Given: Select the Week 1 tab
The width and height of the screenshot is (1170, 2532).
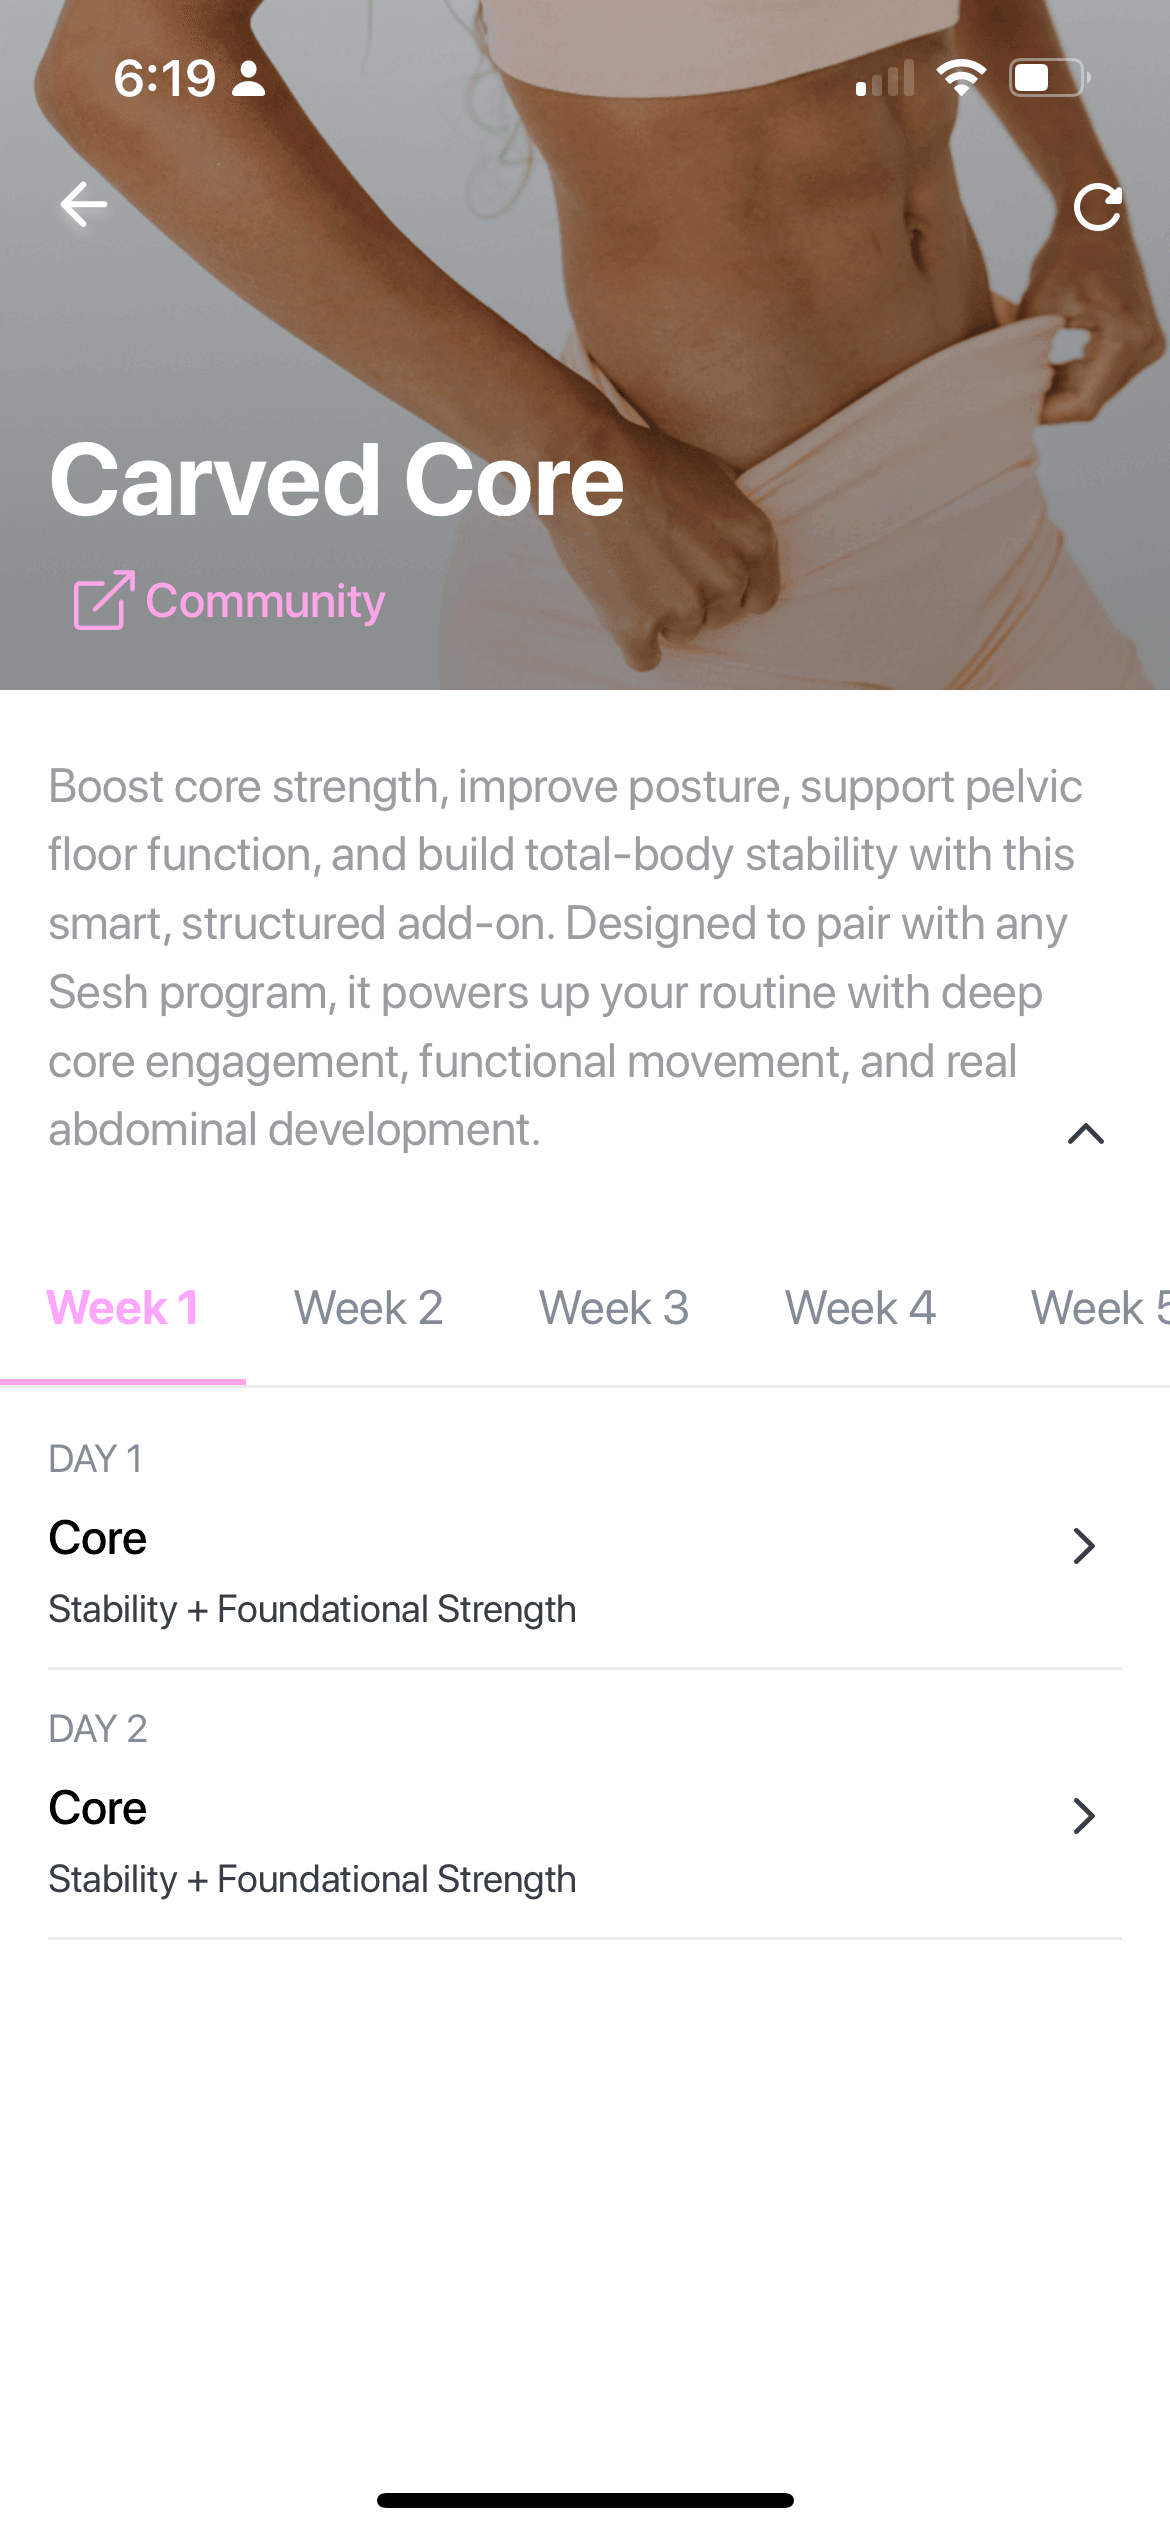Looking at the screenshot, I should pyautogui.click(x=123, y=1308).
